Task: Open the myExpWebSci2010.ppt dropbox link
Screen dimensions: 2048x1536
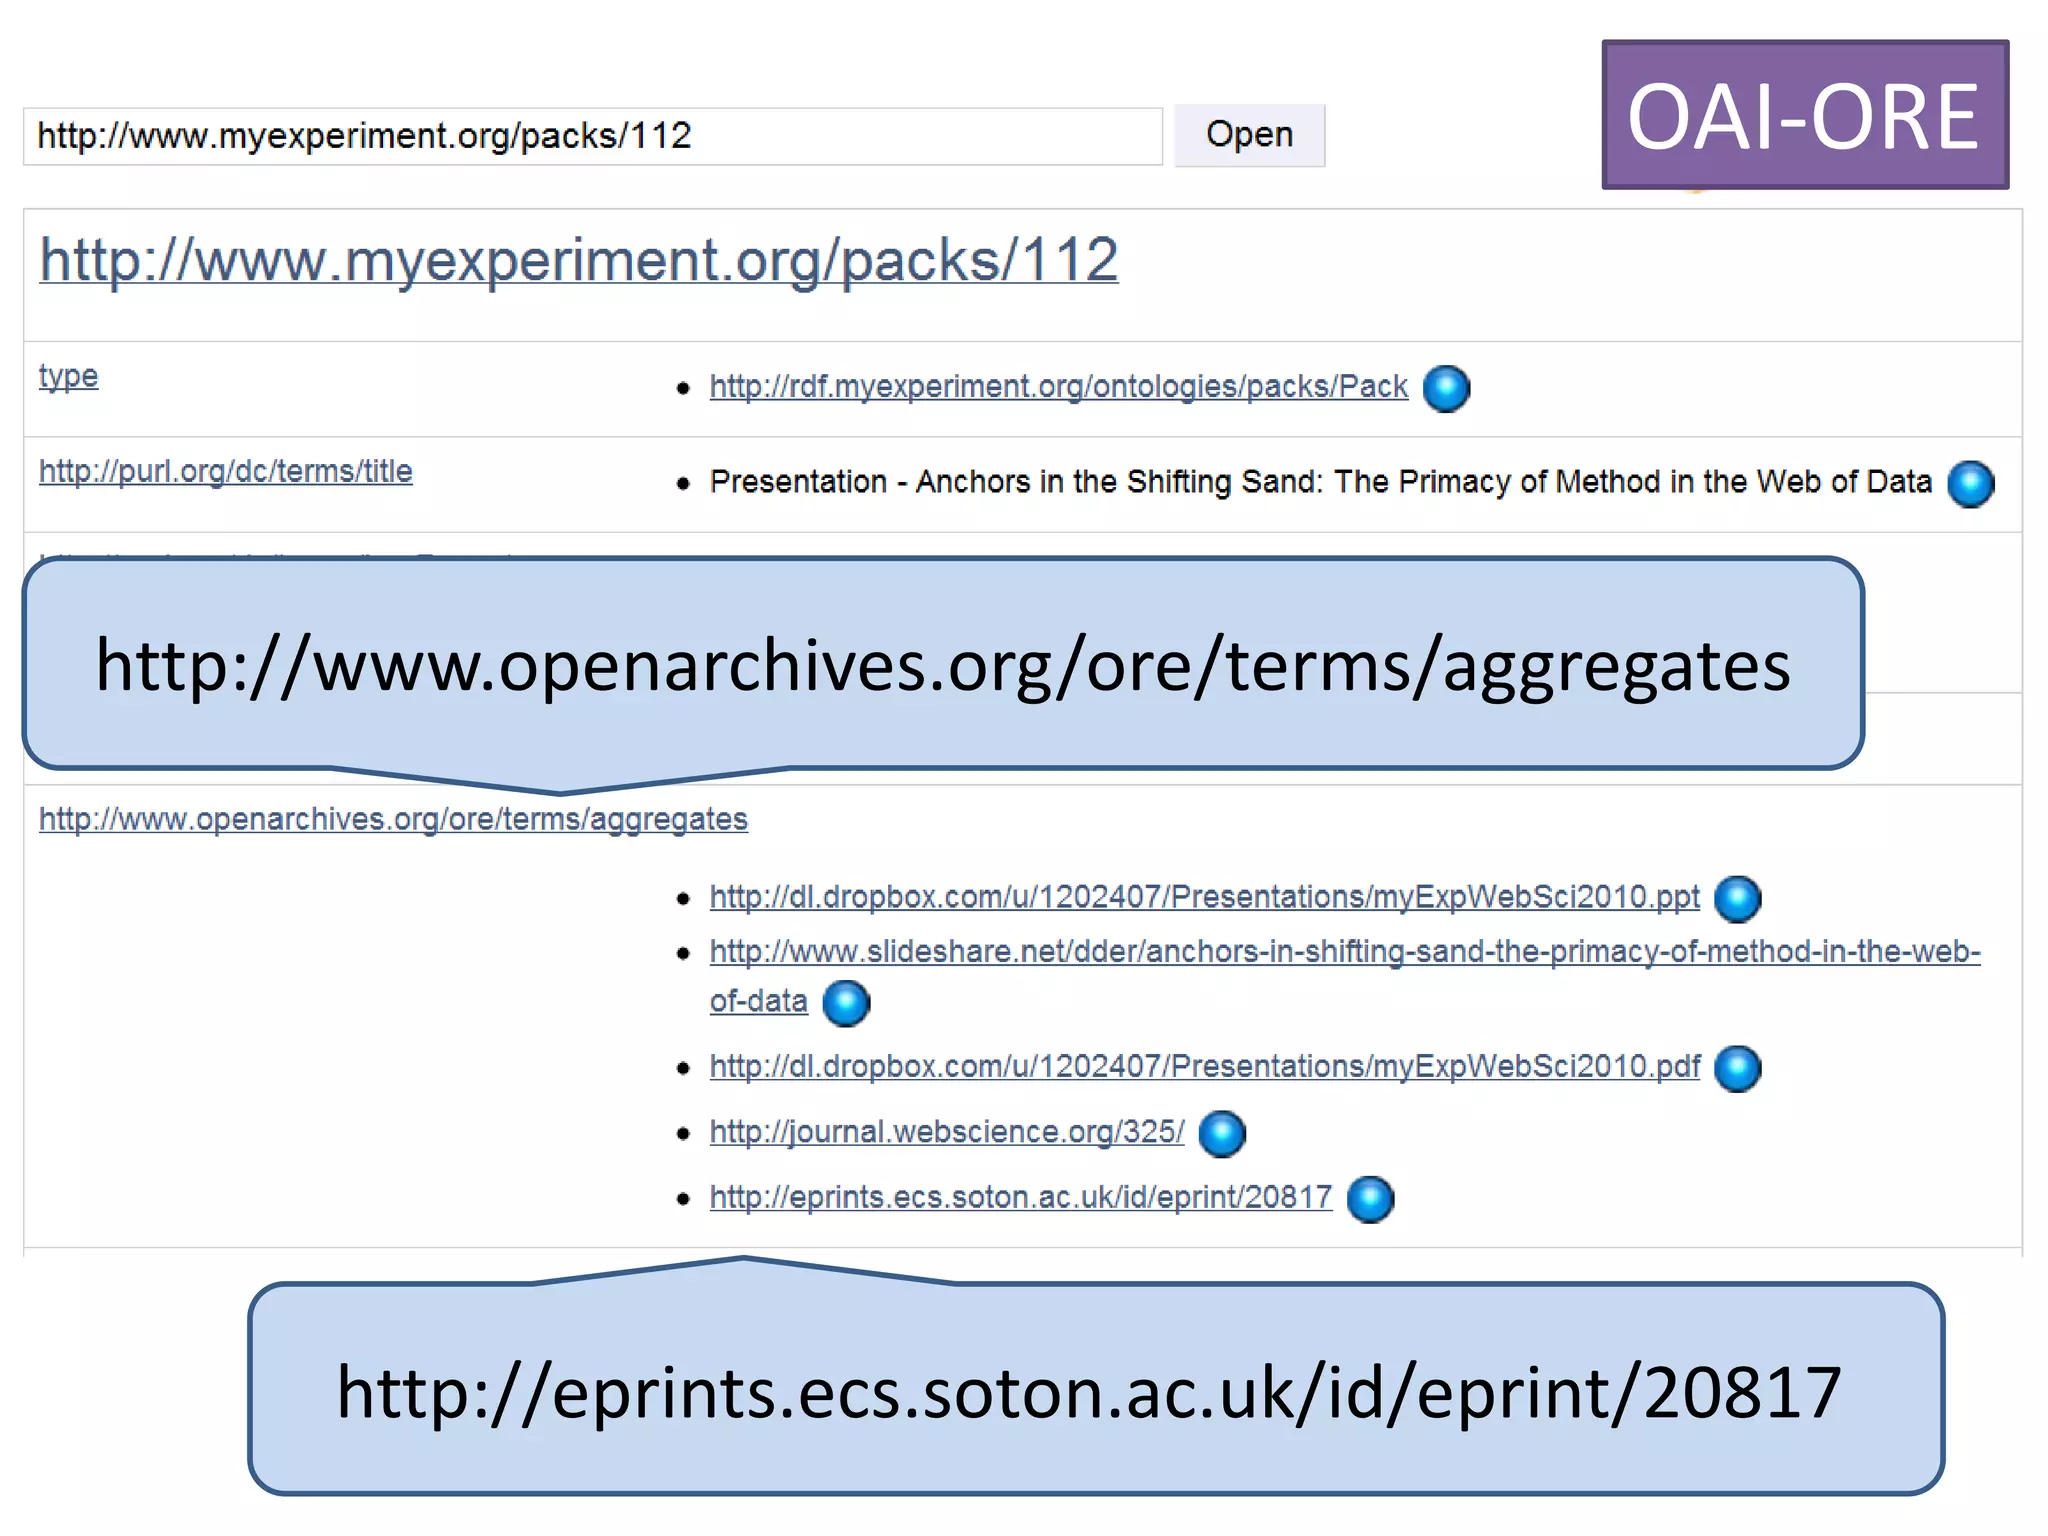Action: (x=1205, y=896)
